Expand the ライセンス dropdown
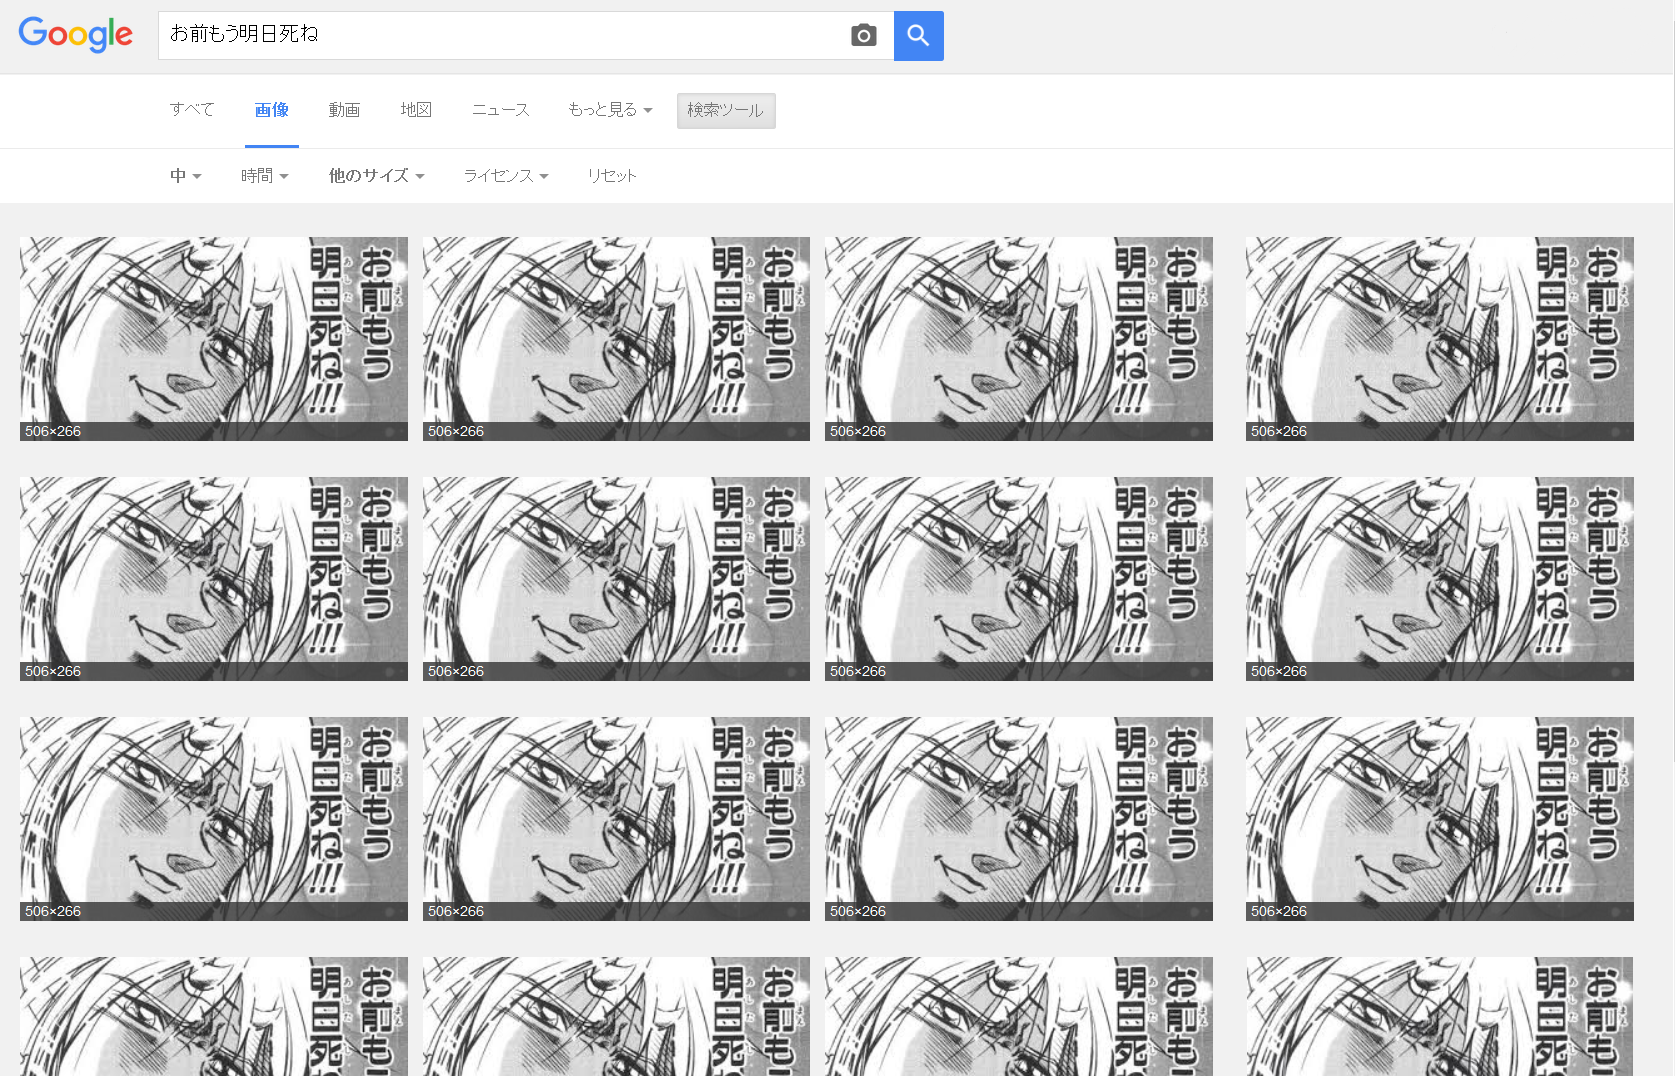 pos(506,175)
